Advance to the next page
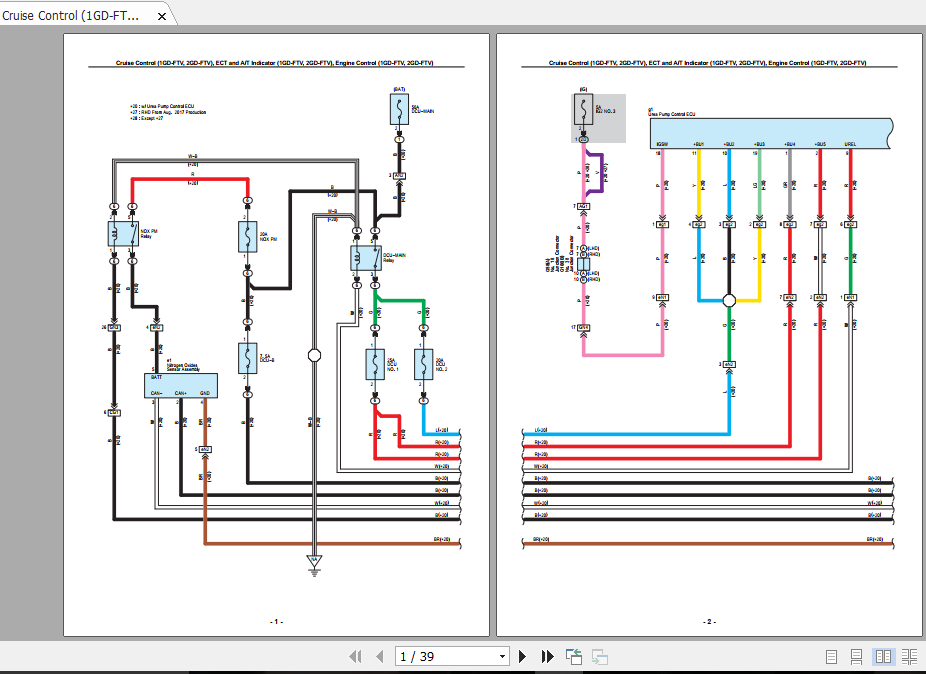The image size is (926, 674). pos(523,656)
